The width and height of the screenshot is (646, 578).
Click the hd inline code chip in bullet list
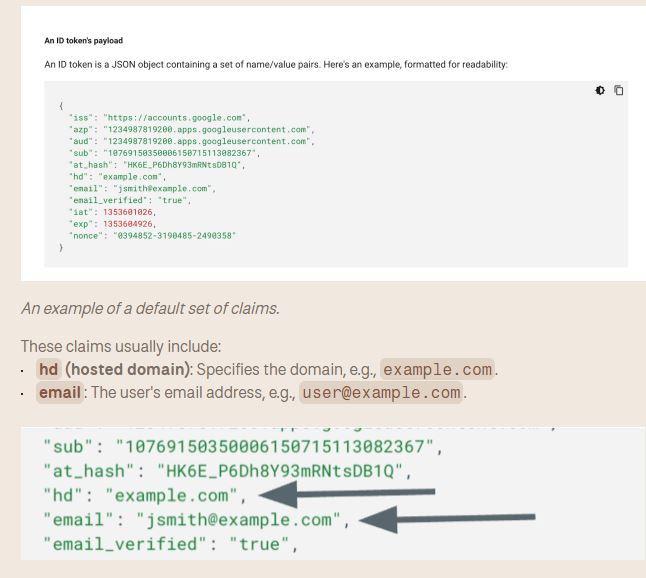coord(49,369)
